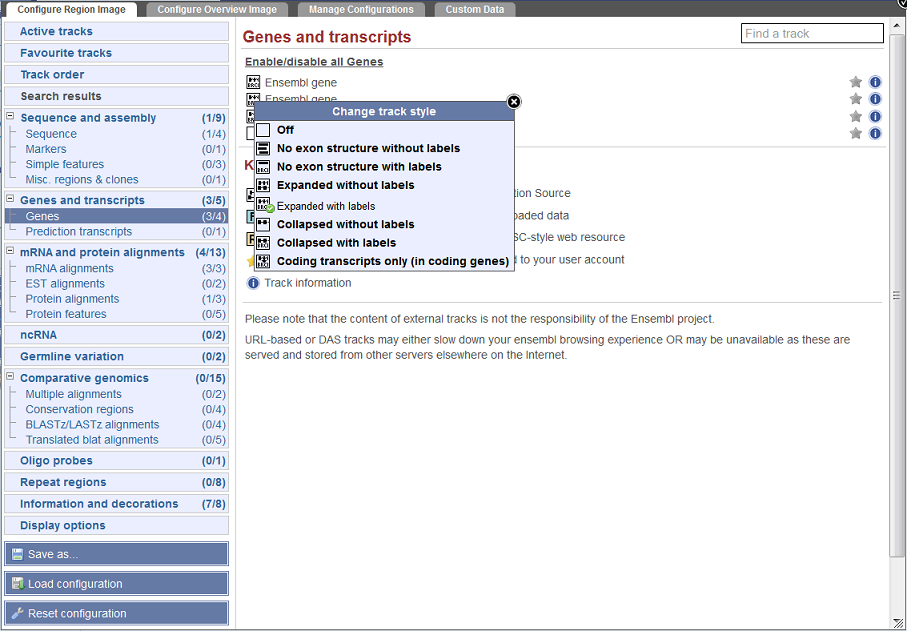Switch to Configure Overview Image tab
Image resolution: width=907 pixels, height=631 pixels.
pos(216,9)
